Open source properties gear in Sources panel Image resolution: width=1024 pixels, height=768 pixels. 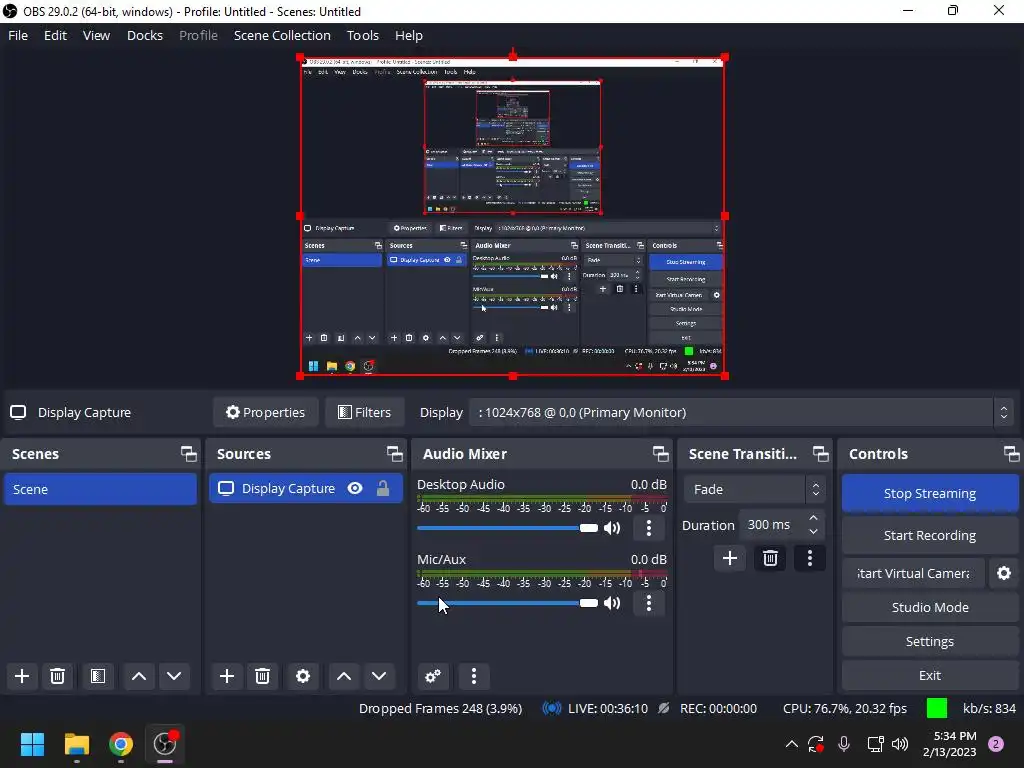(x=303, y=676)
